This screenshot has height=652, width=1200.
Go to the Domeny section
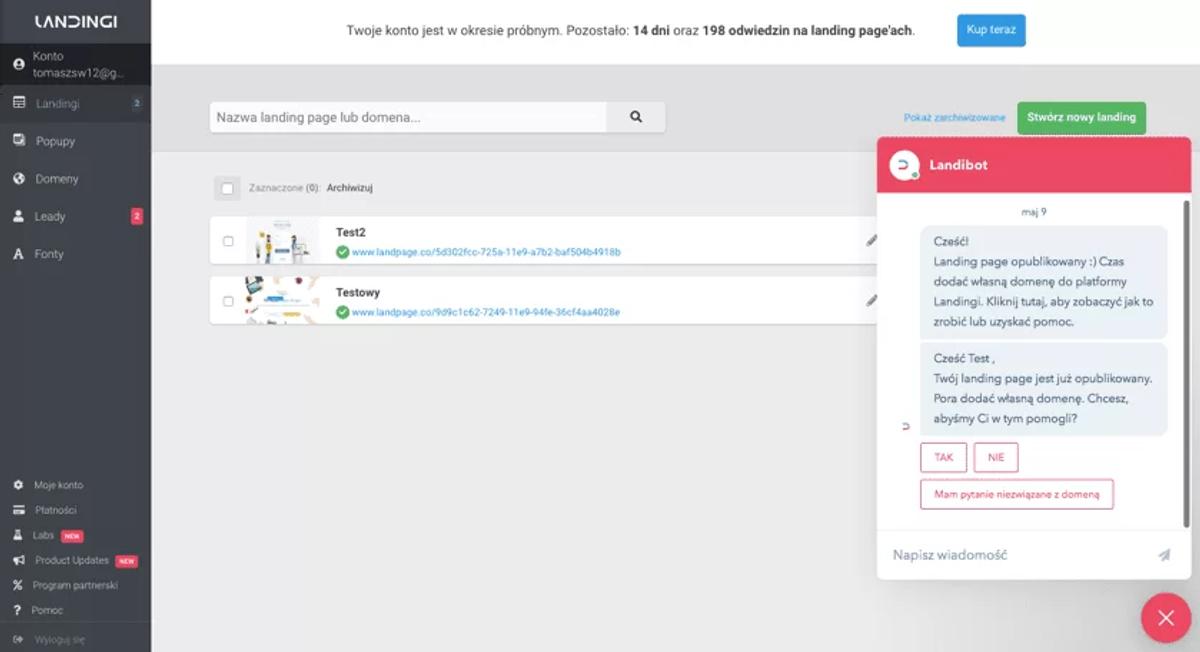75,179
